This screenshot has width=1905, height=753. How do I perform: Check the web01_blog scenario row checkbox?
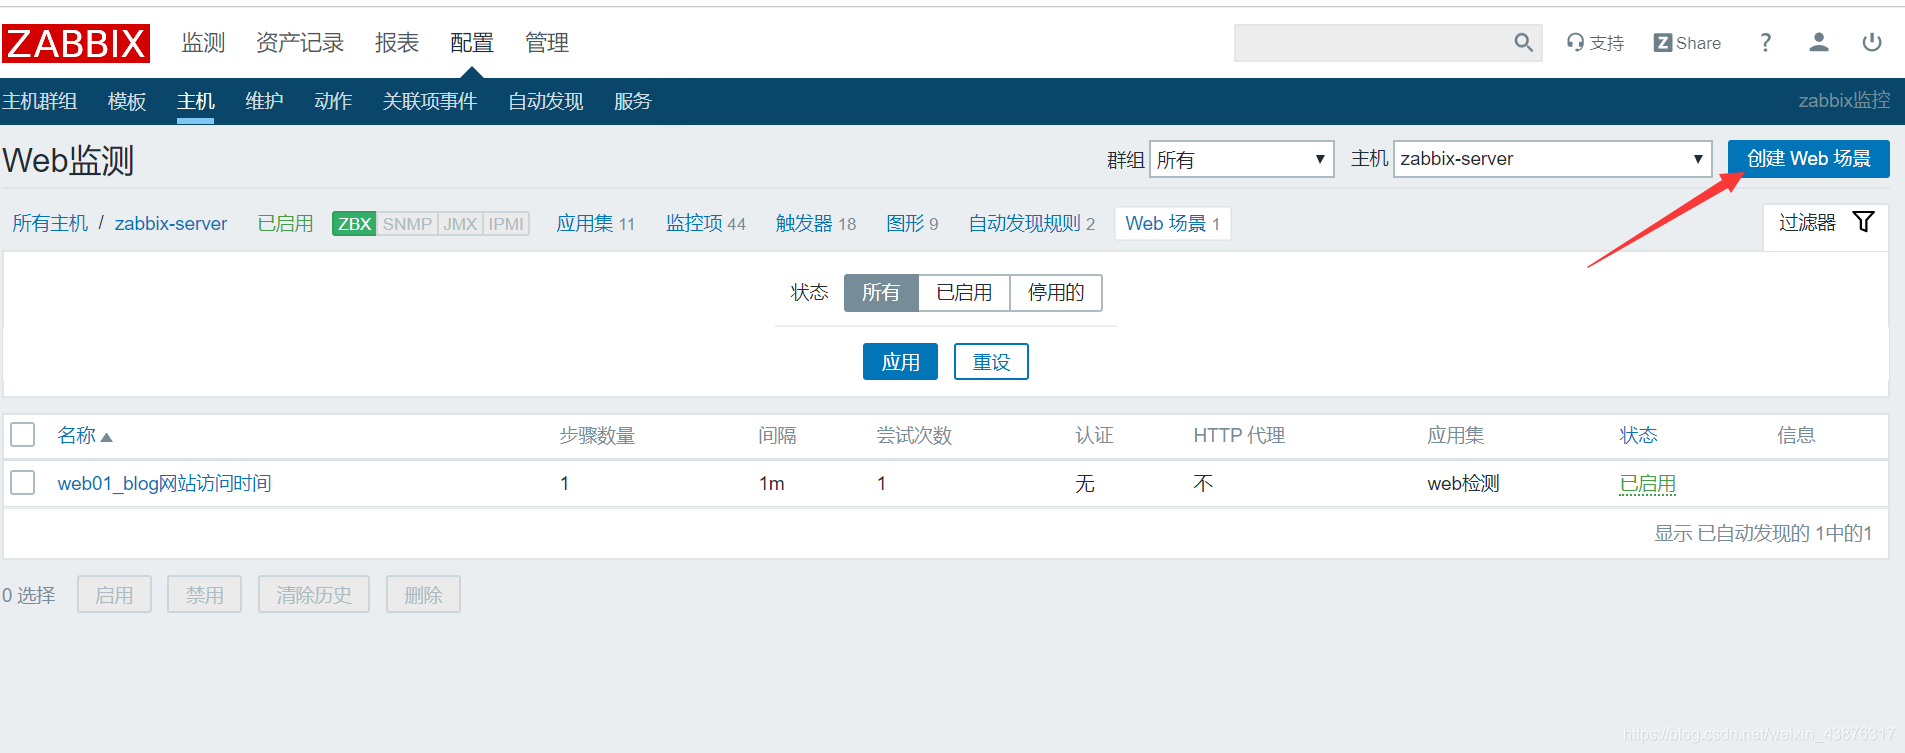(22, 483)
